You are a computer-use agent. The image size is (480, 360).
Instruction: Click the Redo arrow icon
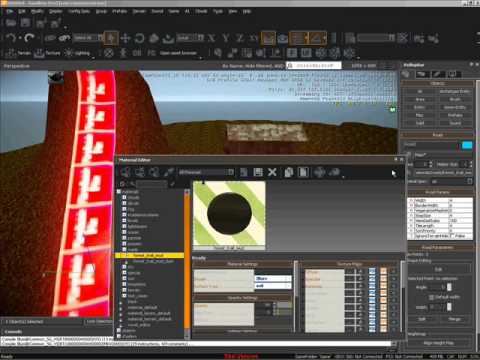(x=29, y=38)
